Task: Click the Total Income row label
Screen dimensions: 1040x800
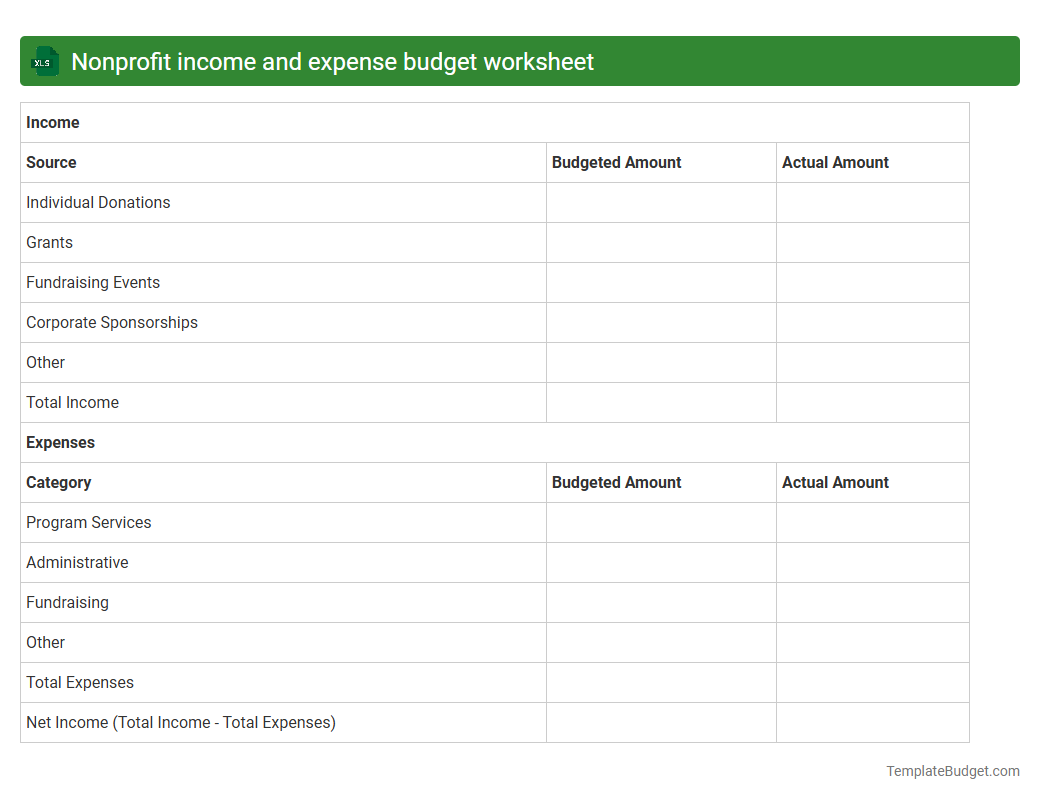Action: [72, 402]
